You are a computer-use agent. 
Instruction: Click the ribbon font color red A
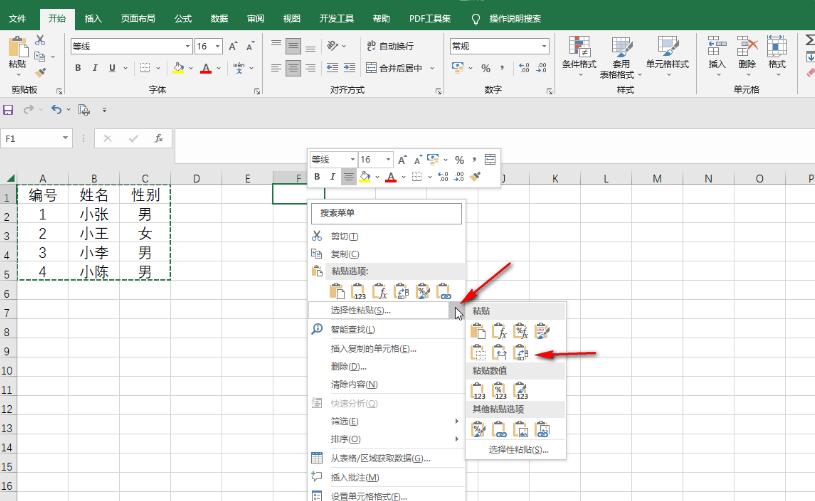click(206, 68)
